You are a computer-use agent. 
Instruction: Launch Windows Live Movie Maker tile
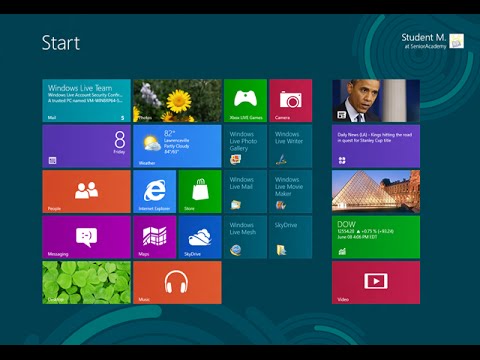tap(291, 191)
